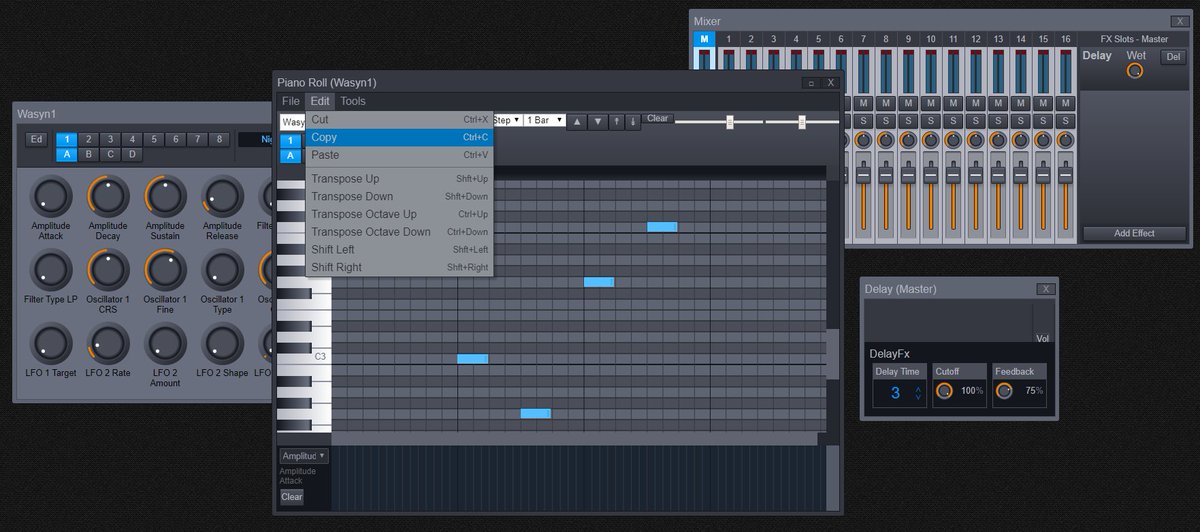
Task: Click the C3 piano key
Action: coord(304,356)
